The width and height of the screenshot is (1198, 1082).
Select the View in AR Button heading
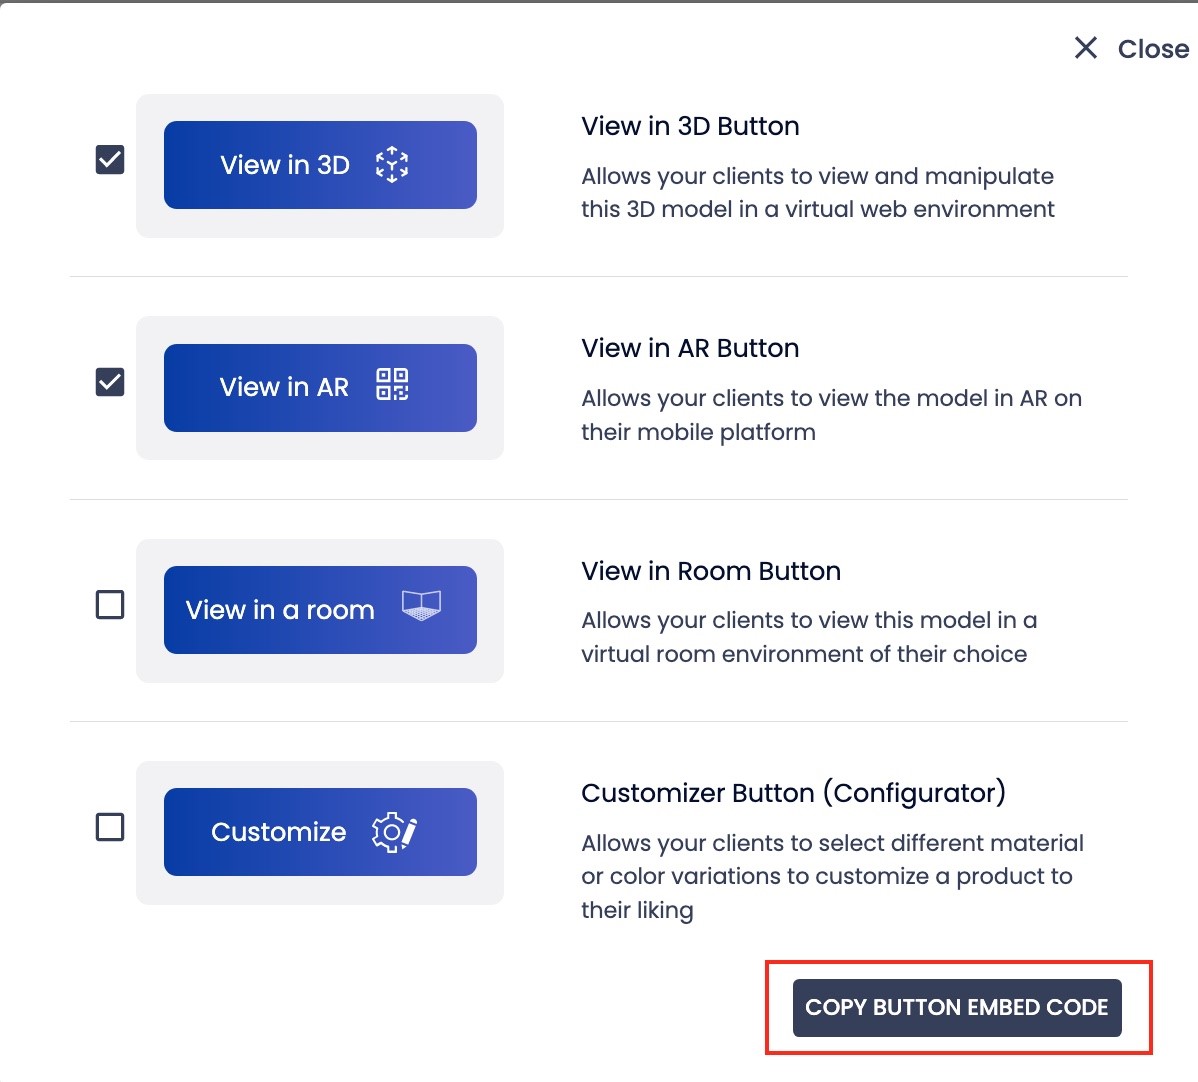tap(690, 348)
